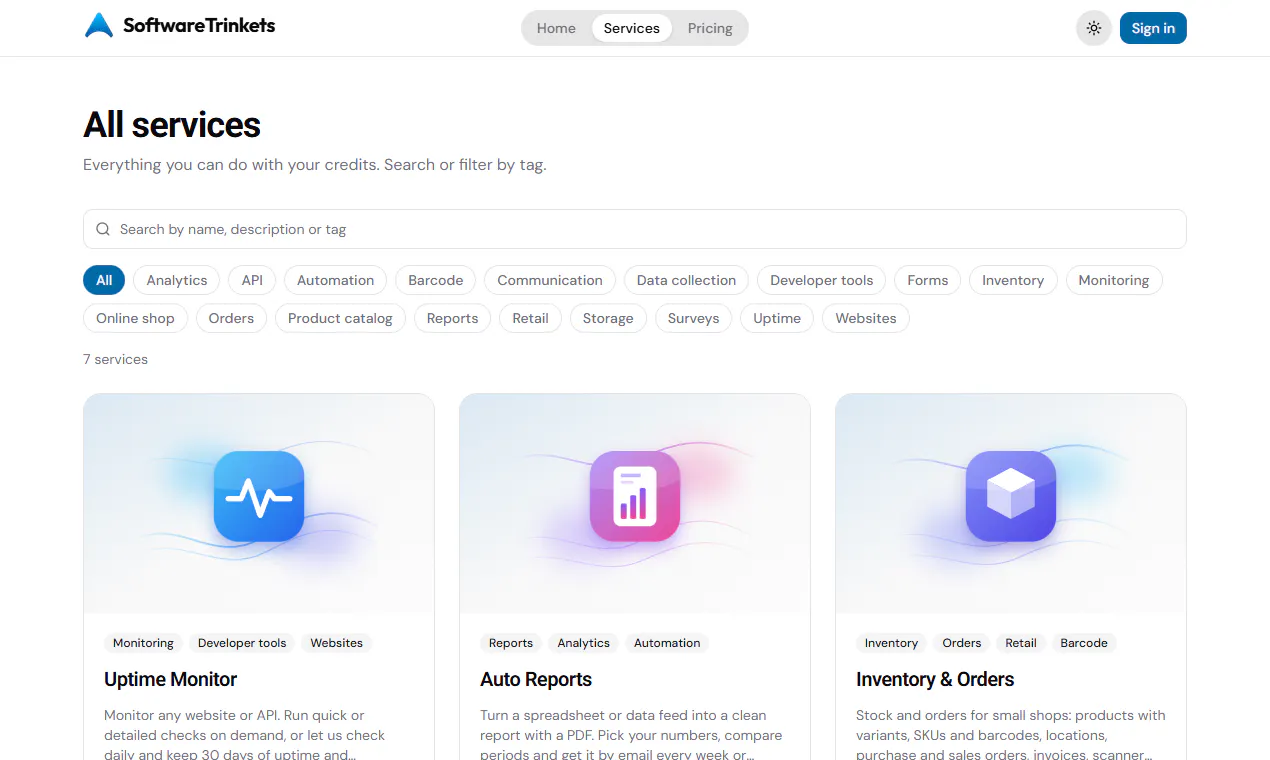
Task: Open the Inventory & Orders service title
Action: 935,680
